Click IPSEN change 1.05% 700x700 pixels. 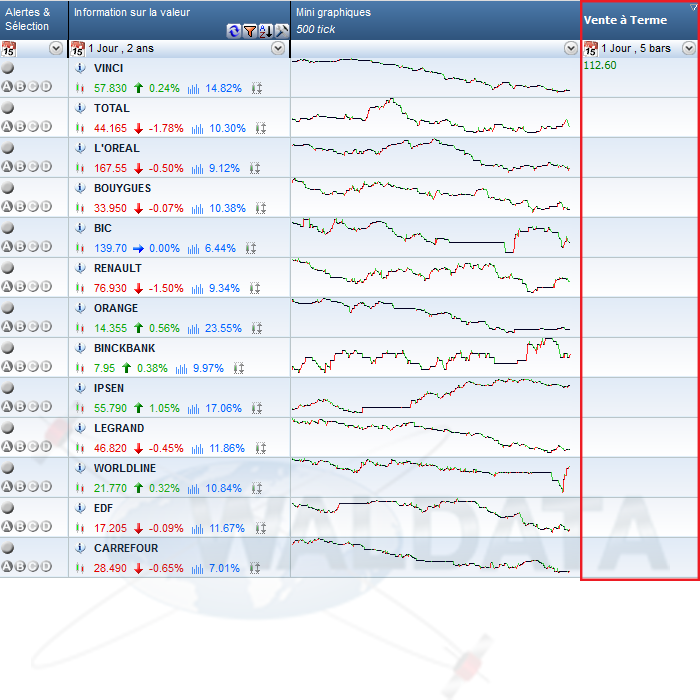click(164, 408)
